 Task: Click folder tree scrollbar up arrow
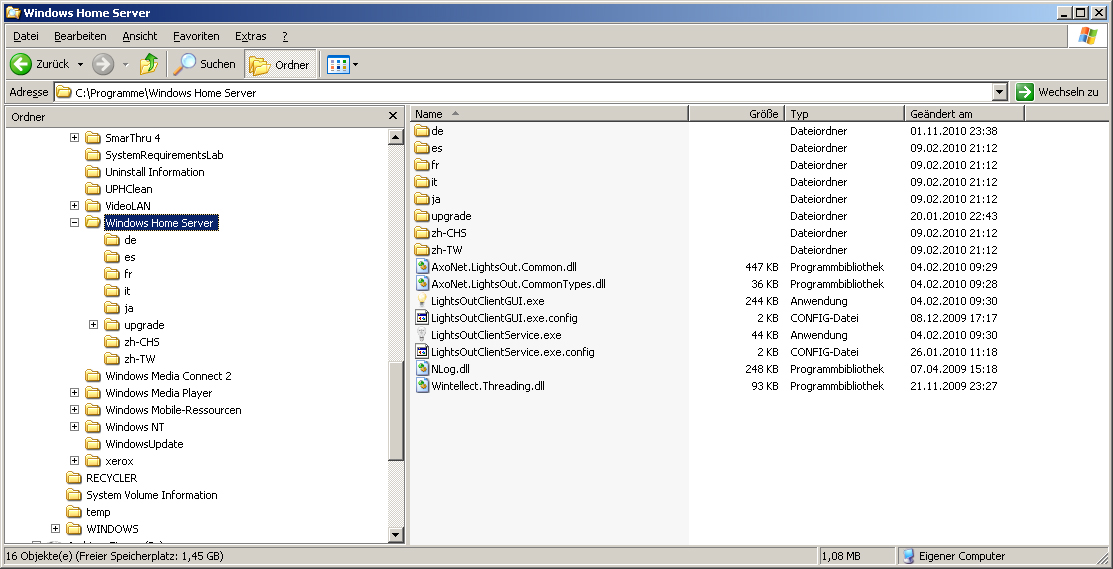[x=396, y=137]
